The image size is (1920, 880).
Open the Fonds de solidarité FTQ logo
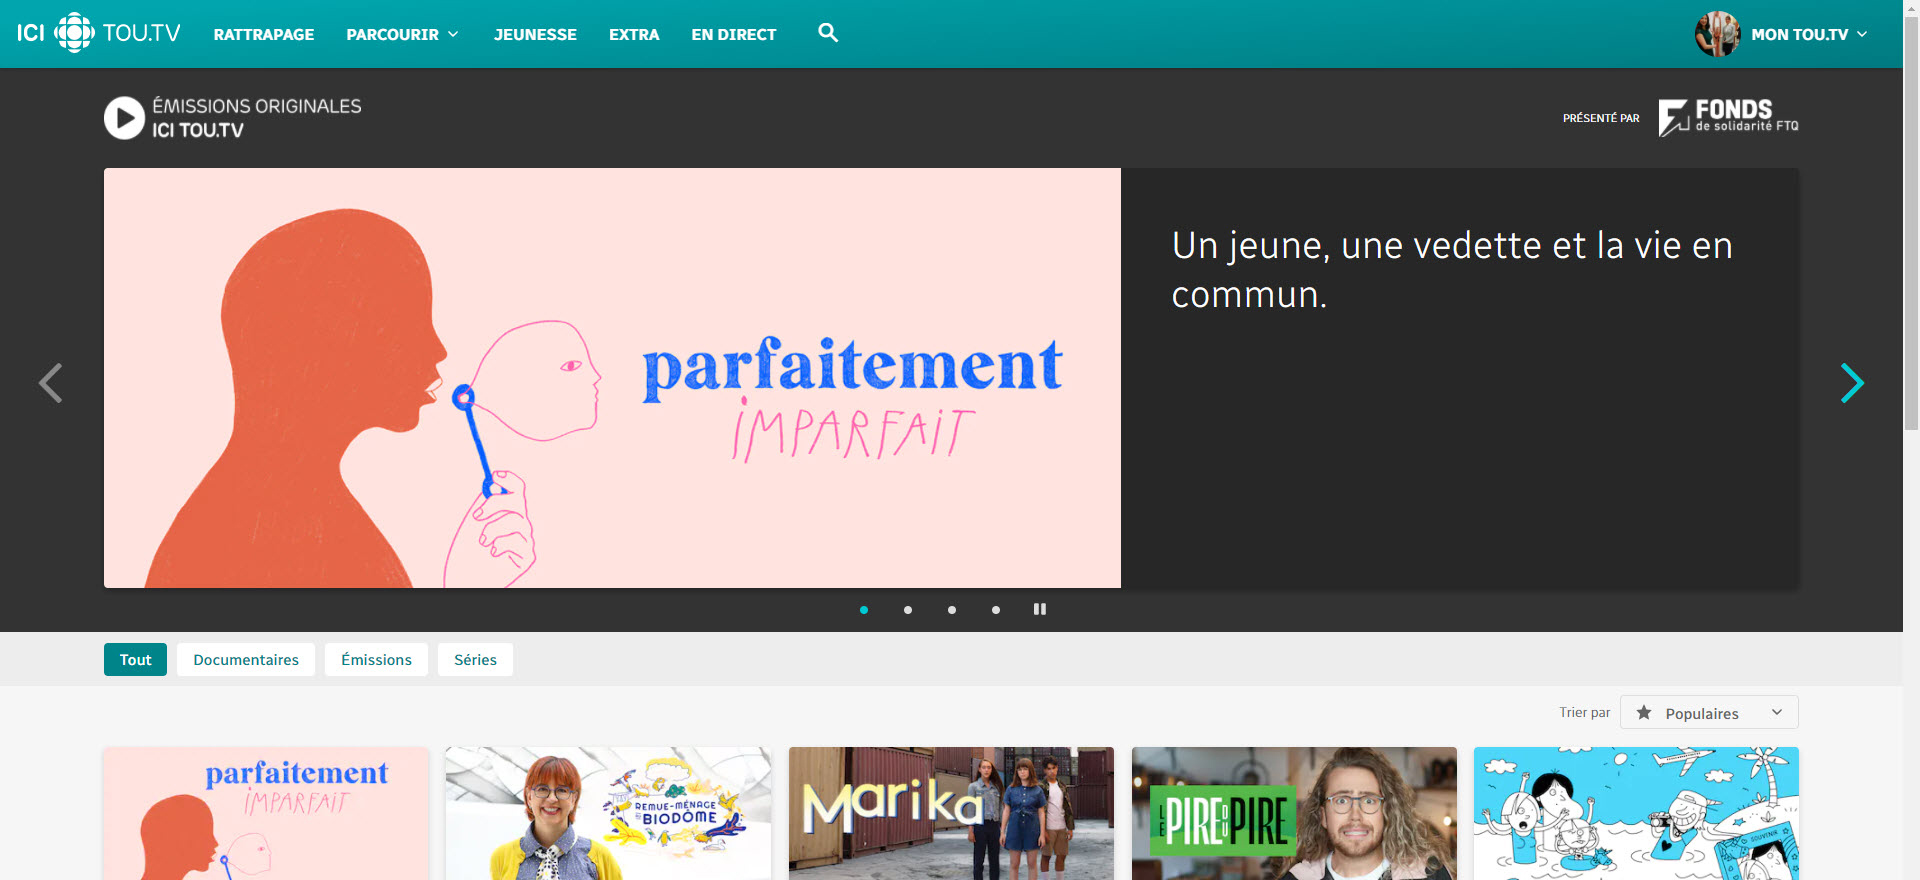coord(1728,117)
